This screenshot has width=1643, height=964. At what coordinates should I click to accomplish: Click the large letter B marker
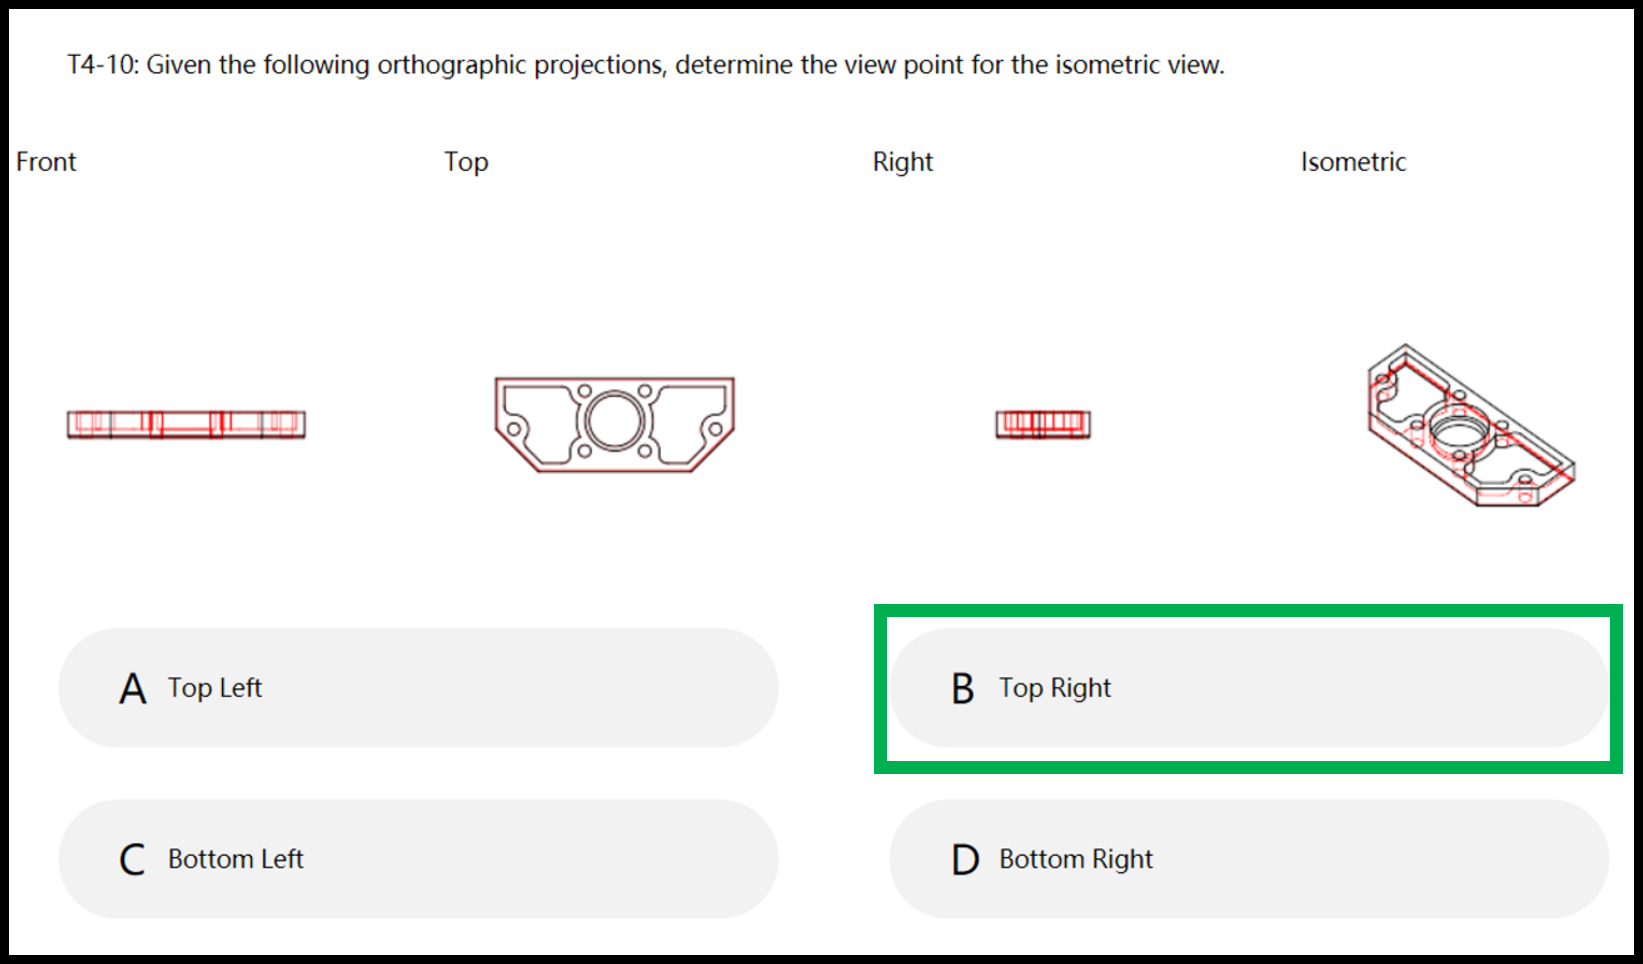coord(963,689)
